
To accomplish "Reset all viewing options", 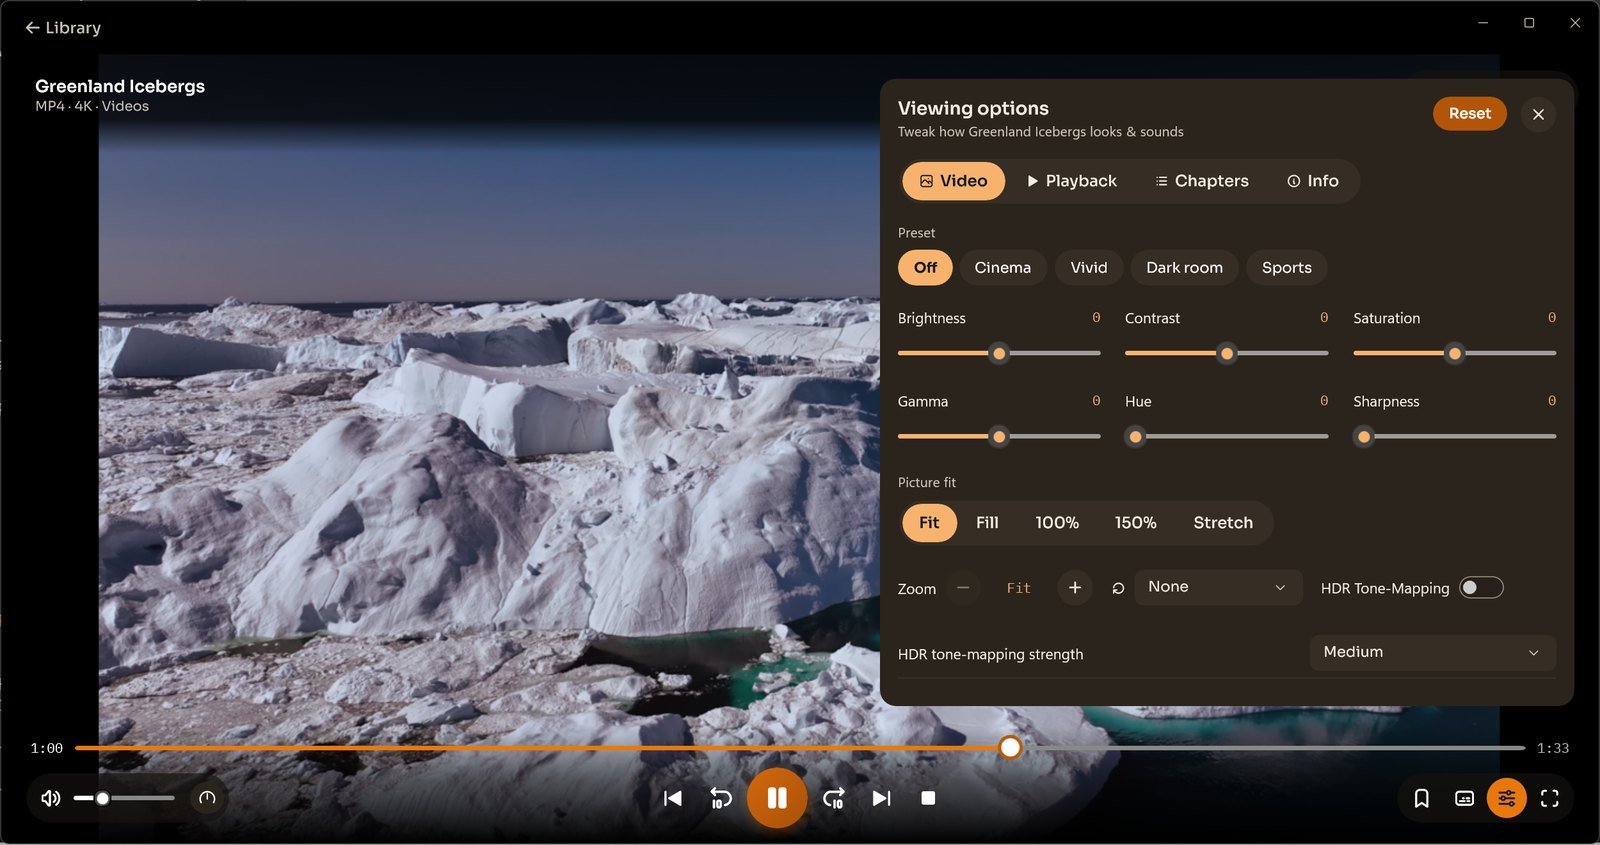I will pos(1470,114).
